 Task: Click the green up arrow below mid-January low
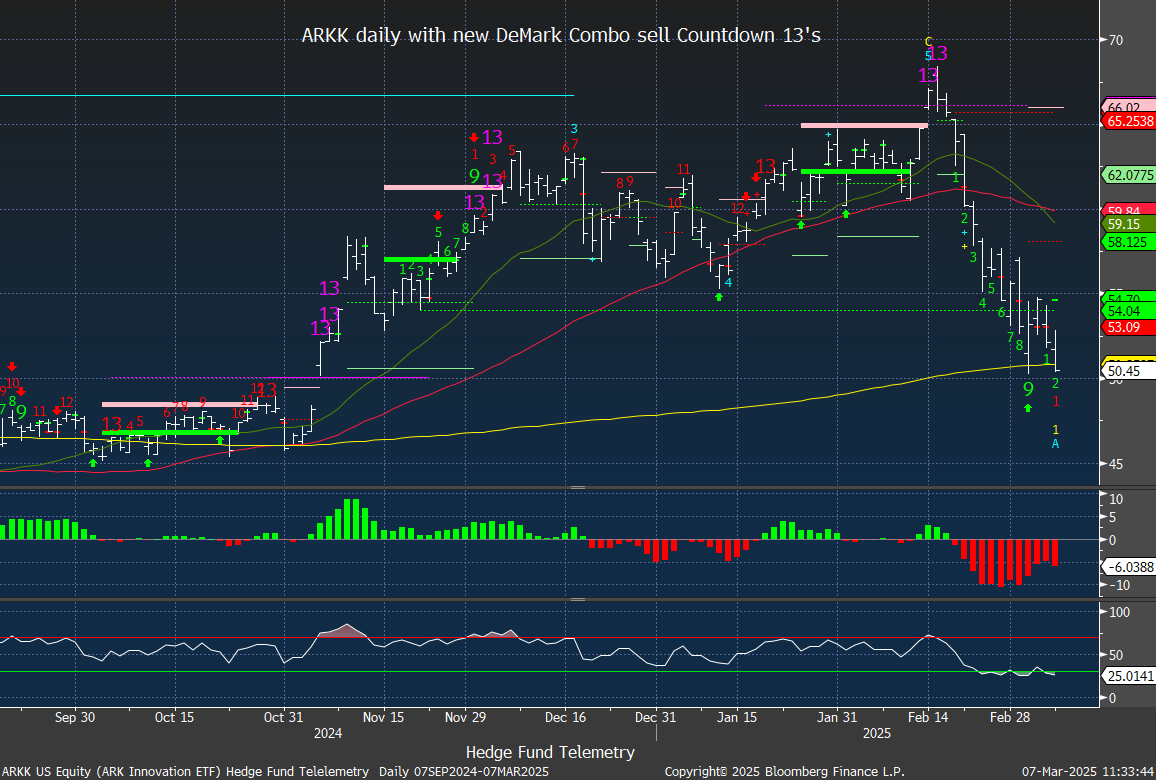719,297
